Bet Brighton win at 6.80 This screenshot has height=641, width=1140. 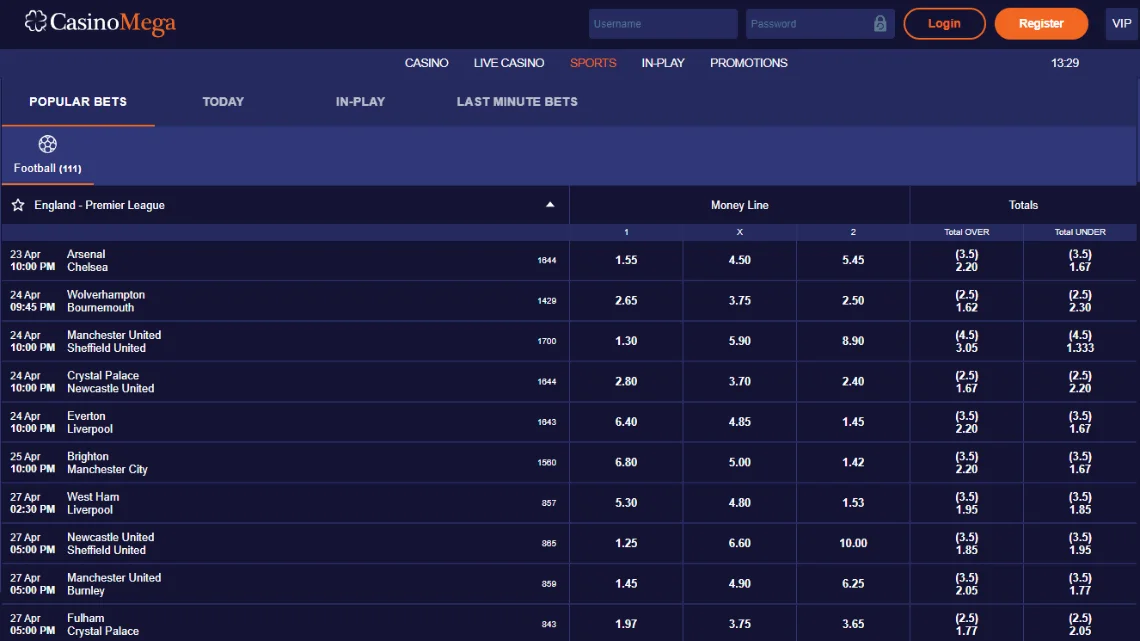626,462
